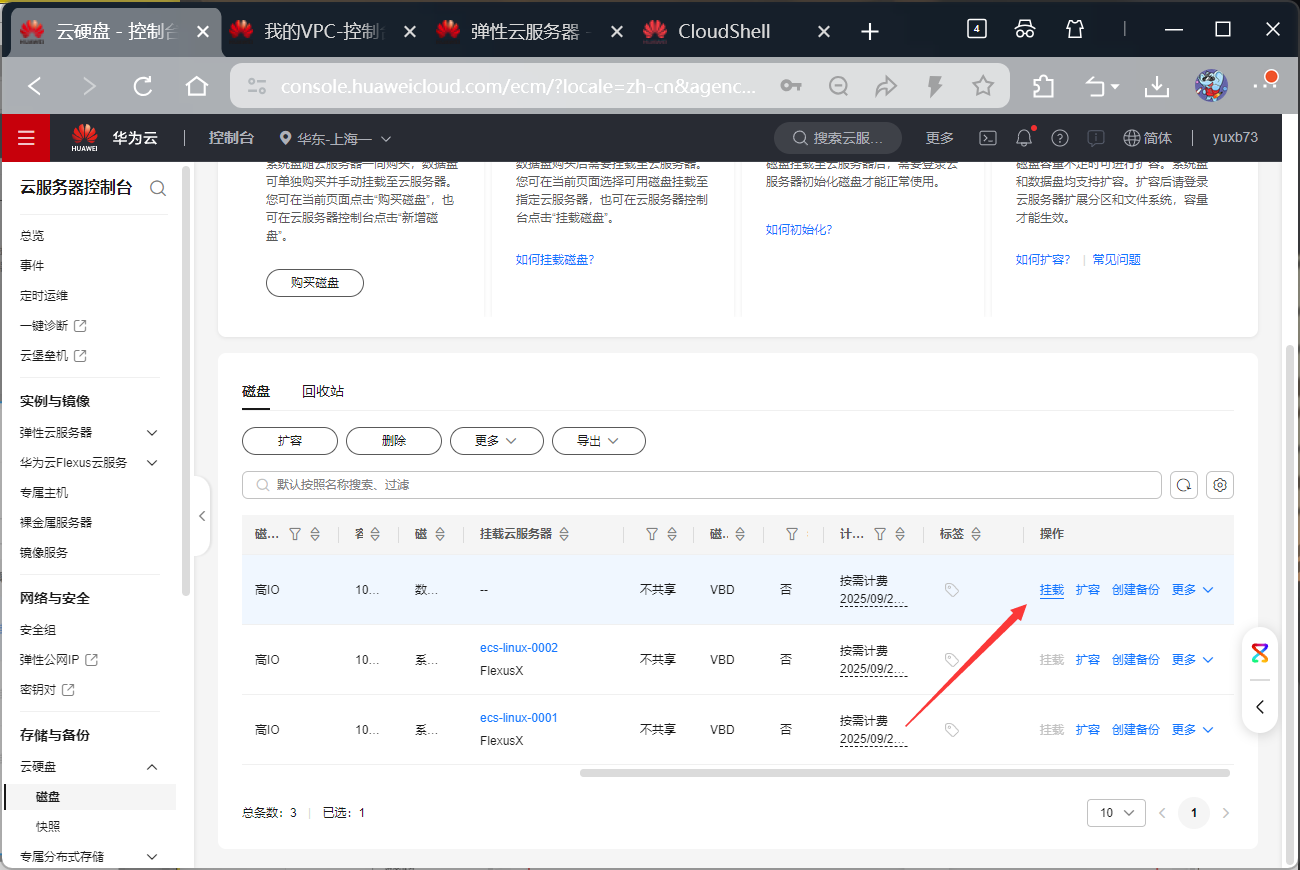This screenshot has width=1300, height=870.
Task: Filter the 计费 column
Action: (880, 535)
